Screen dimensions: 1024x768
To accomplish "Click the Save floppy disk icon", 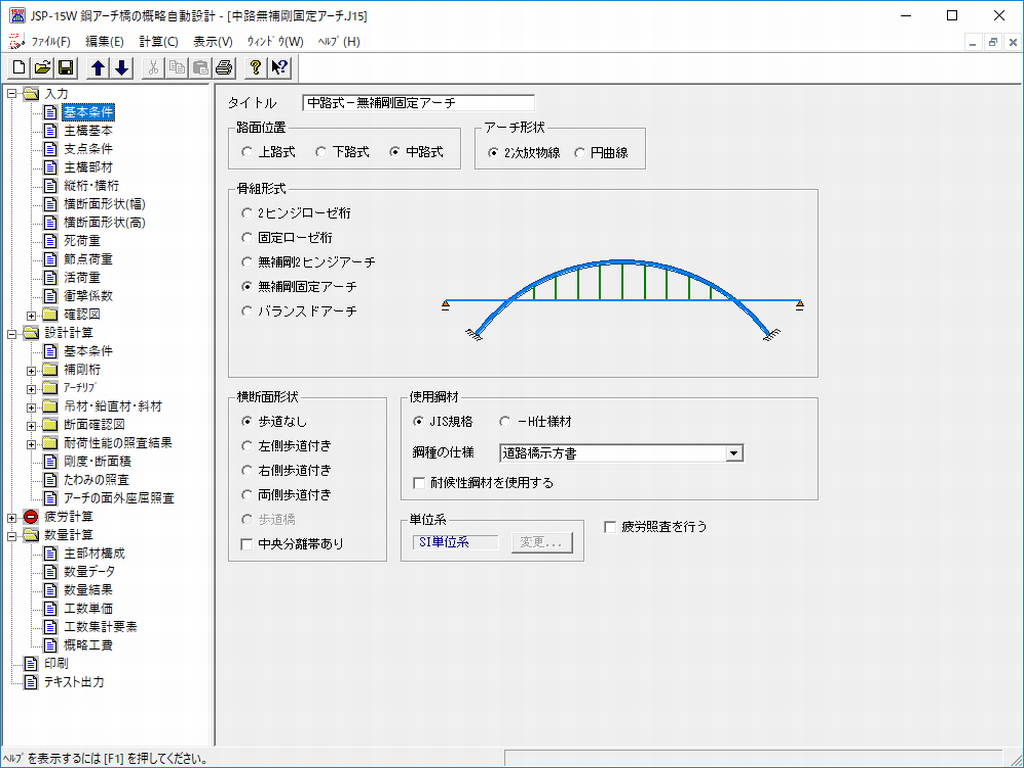I will click(x=65, y=68).
